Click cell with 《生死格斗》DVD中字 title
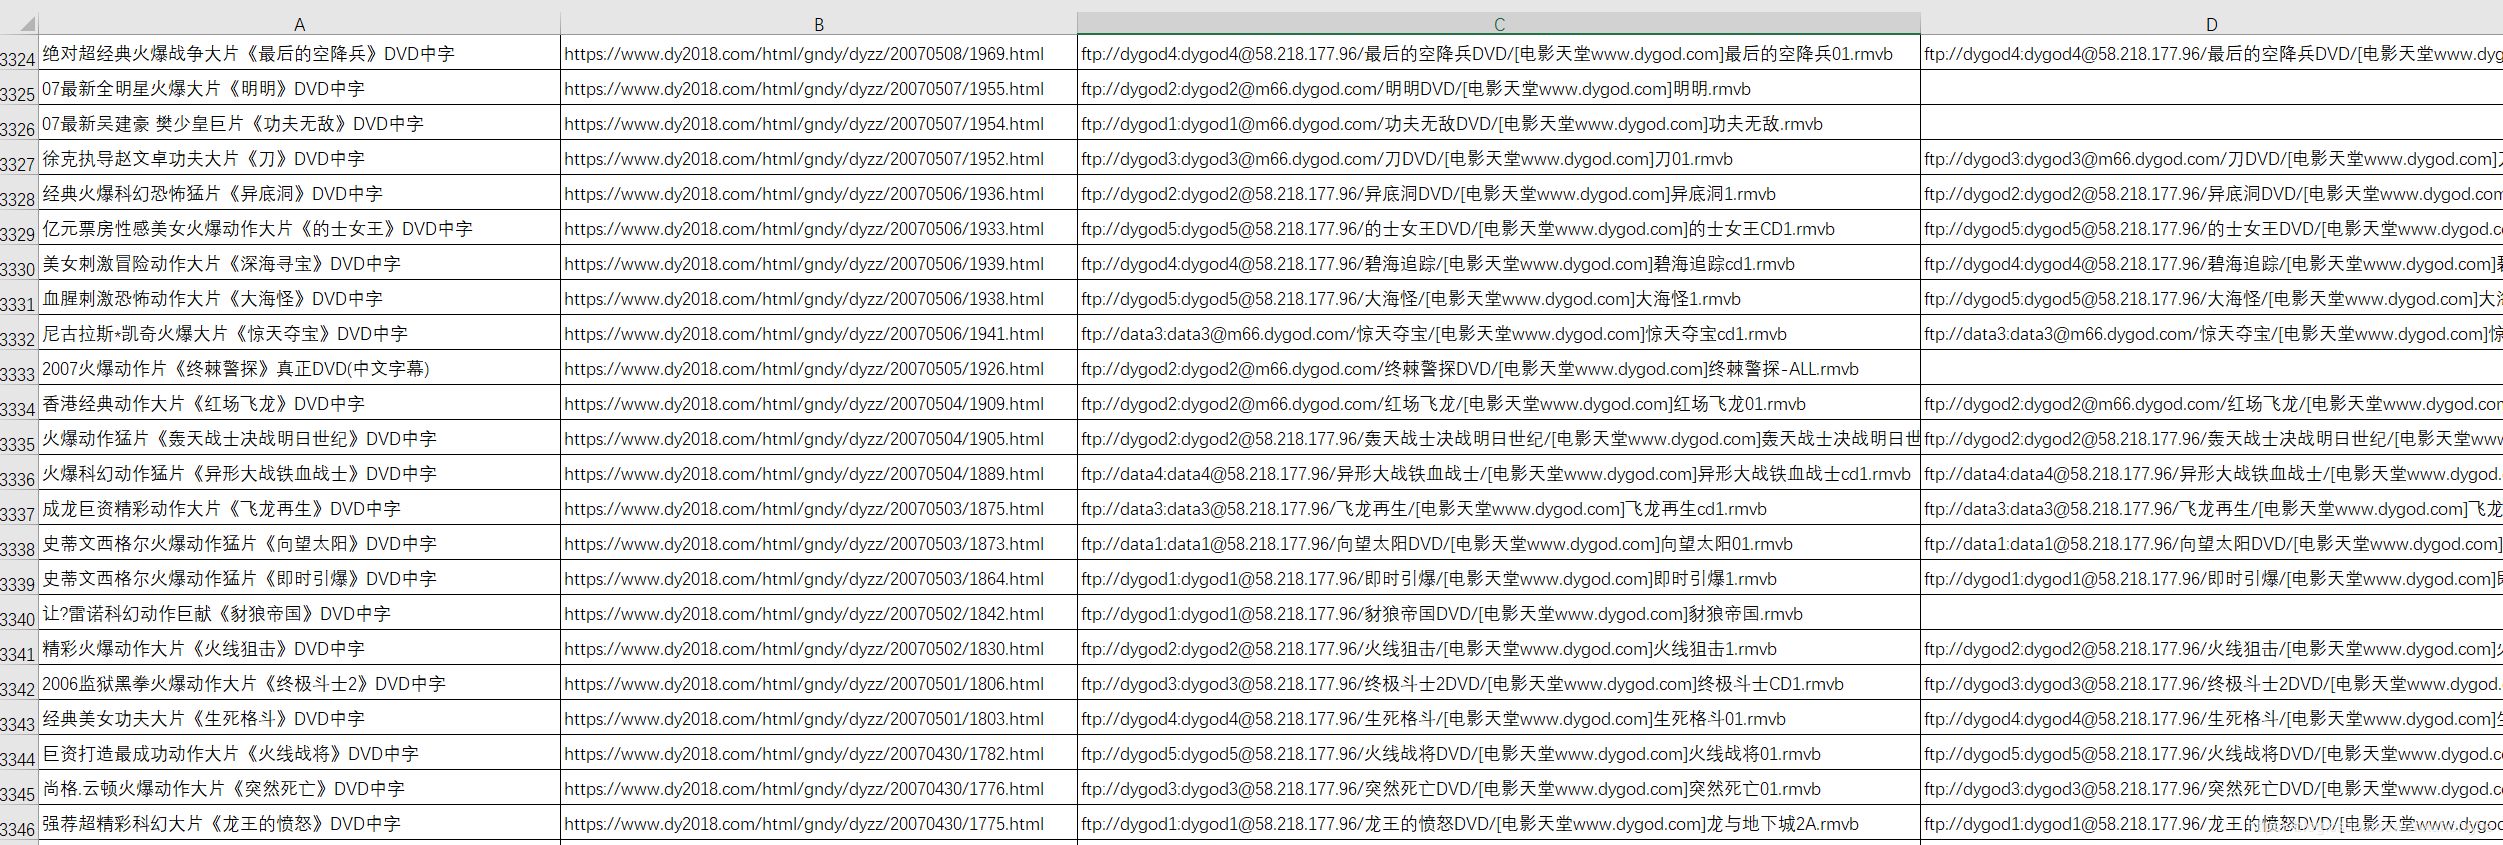Viewport: 2503px width, 845px height. 299,718
